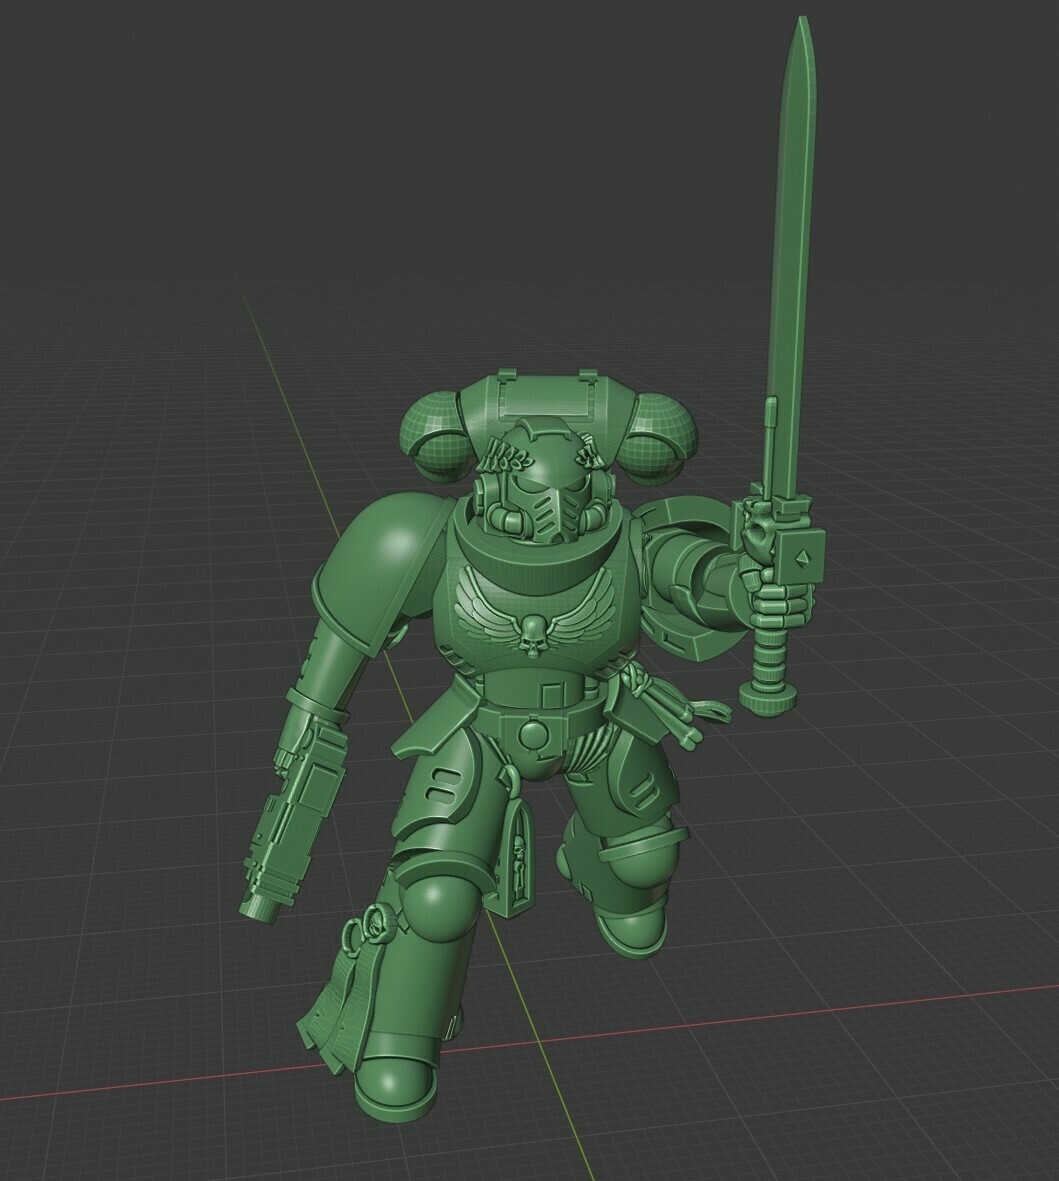Click the belt buckle at the waist

535,730
